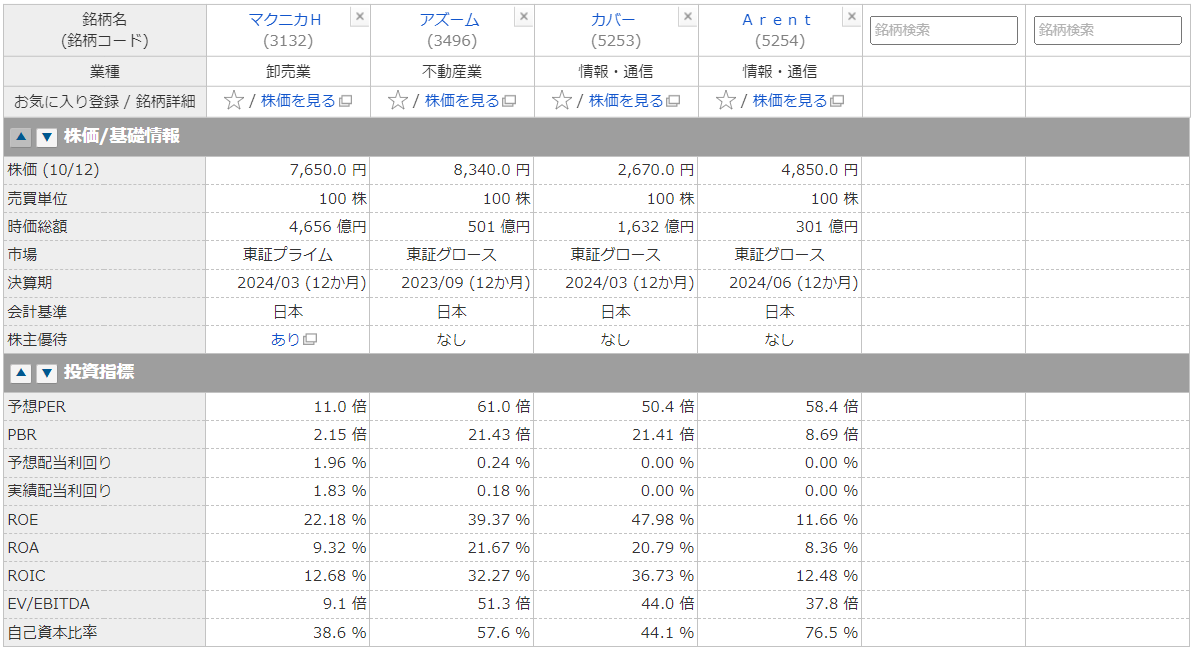Click up arrow in 投資指標 header
Screen dimensions: 1200x647
[21, 373]
